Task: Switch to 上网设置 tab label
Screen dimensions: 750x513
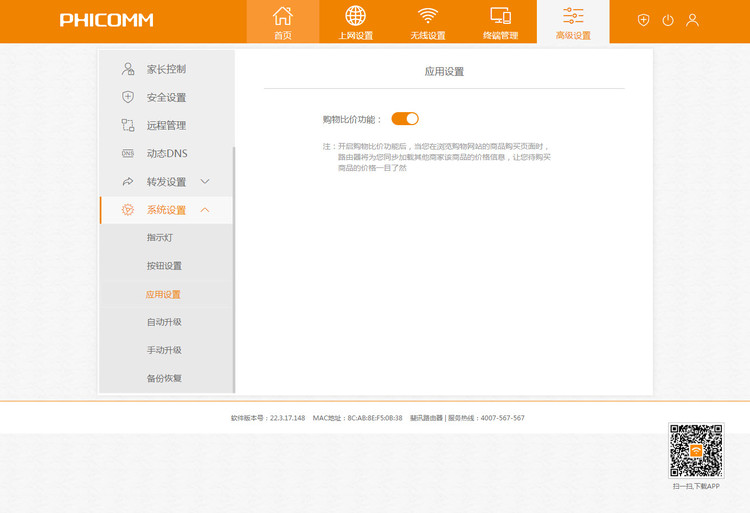Action: 355,35
